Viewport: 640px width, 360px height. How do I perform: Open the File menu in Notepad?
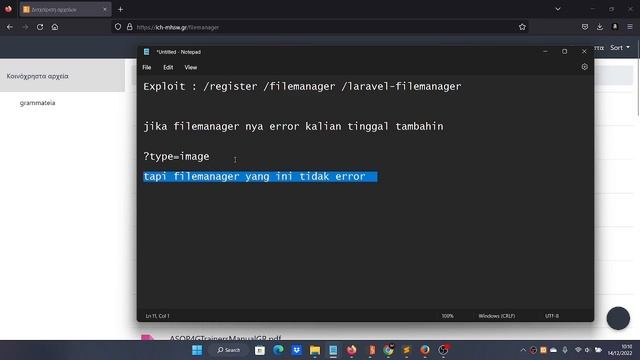[147, 67]
